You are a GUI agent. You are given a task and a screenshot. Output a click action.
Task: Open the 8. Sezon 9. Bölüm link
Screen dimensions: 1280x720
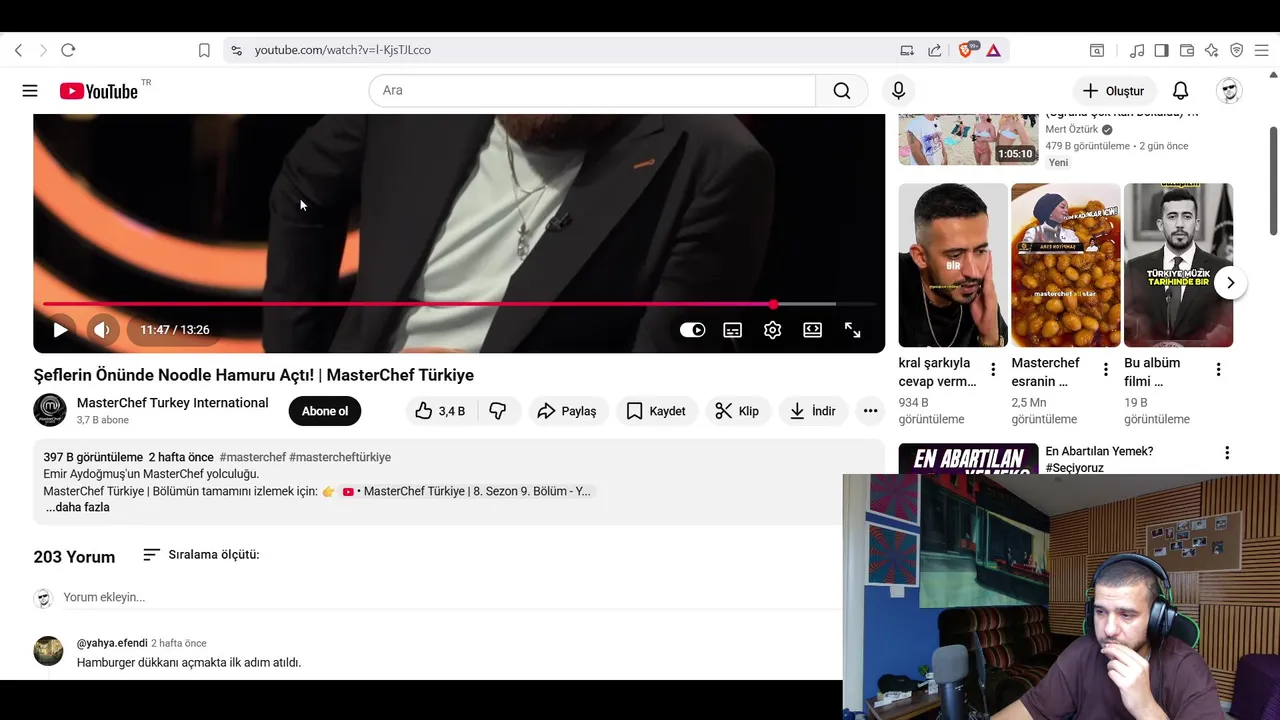click(x=467, y=491)
